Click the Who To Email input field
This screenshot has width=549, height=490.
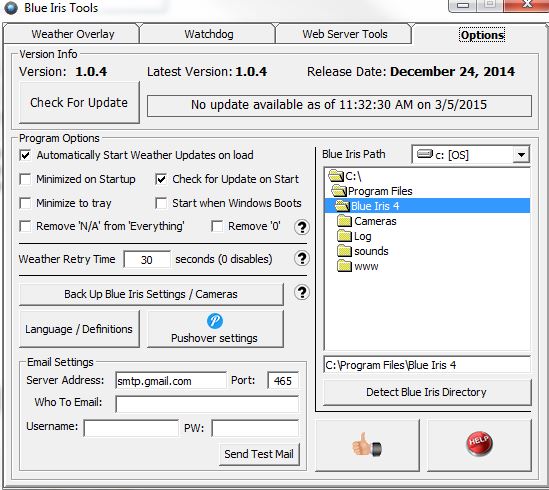tap(207, 404)
